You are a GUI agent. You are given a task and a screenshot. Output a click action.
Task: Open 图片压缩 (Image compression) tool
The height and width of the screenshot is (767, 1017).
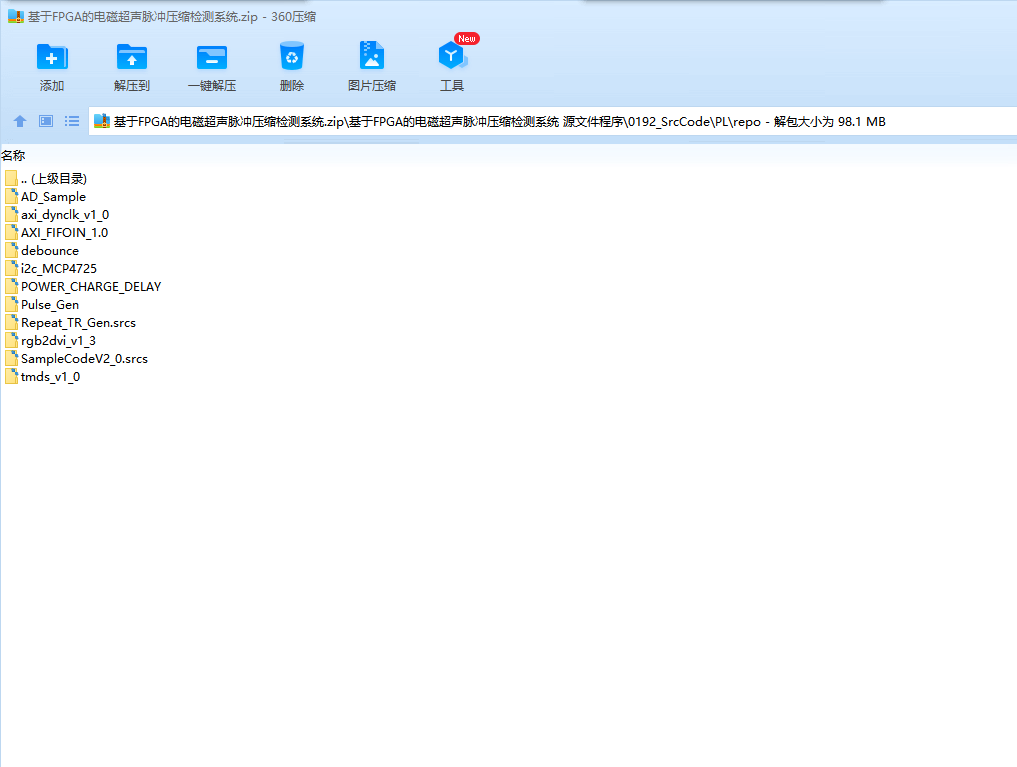click(372, 56)
